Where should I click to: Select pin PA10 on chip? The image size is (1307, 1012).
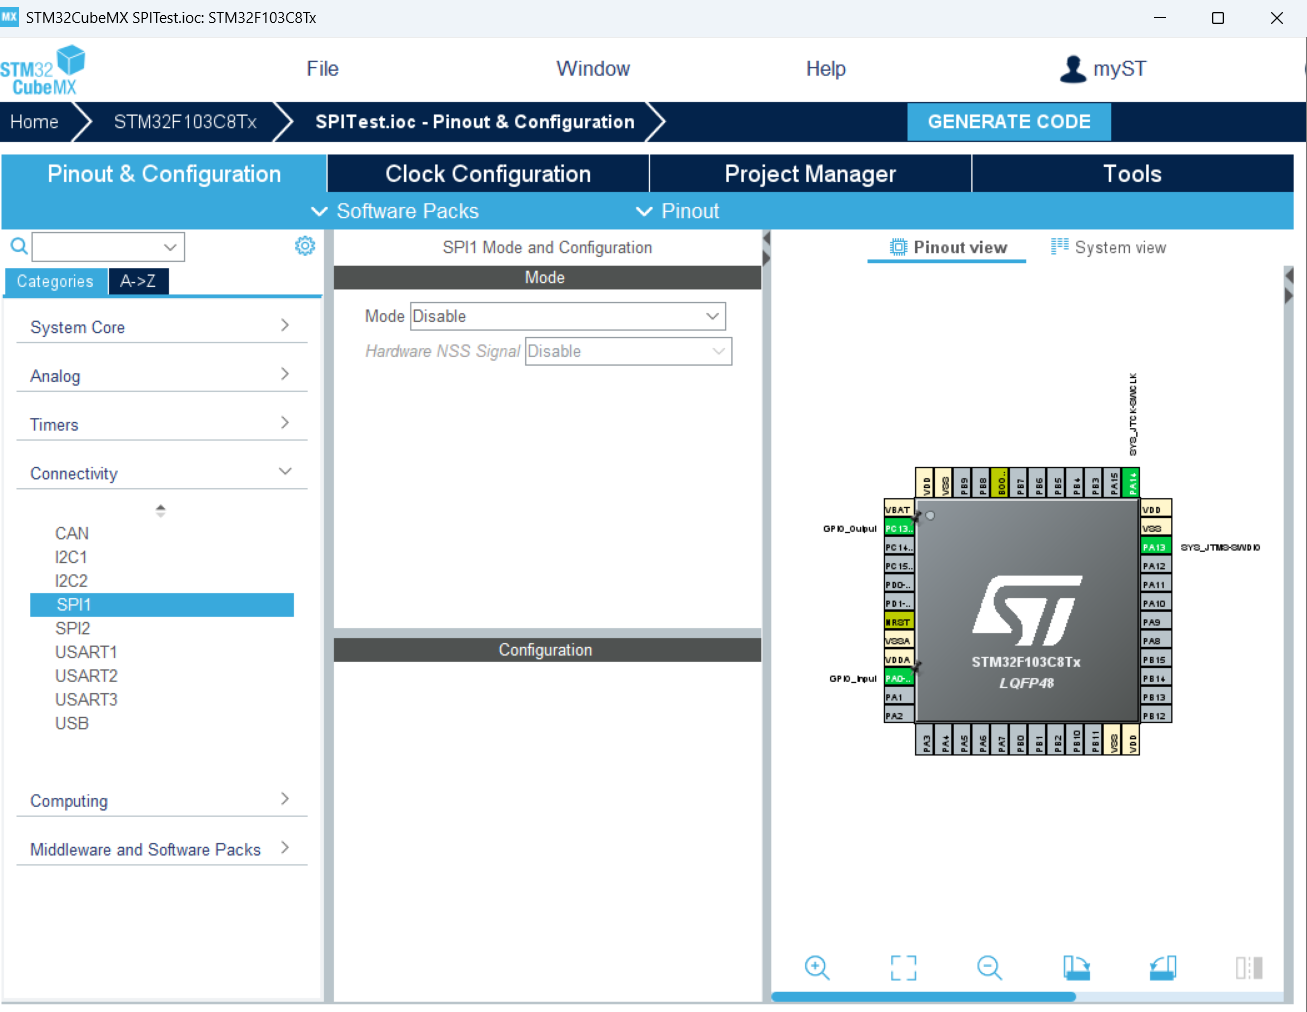[x=1156, y=603]
